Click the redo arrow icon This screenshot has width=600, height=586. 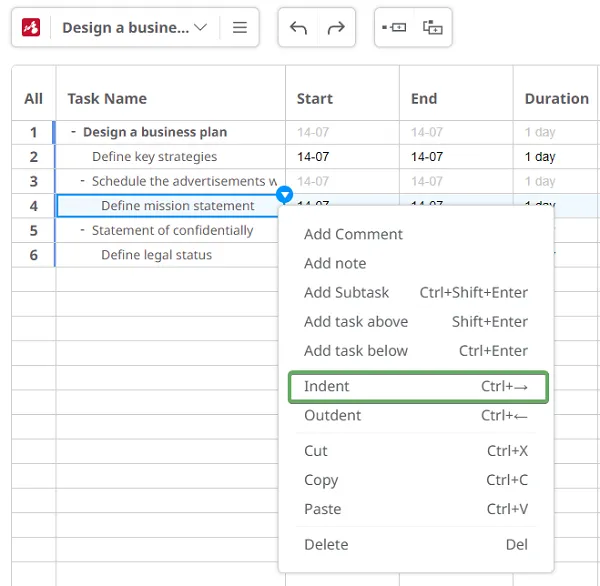pyautogui.click(x=336, y=28)
